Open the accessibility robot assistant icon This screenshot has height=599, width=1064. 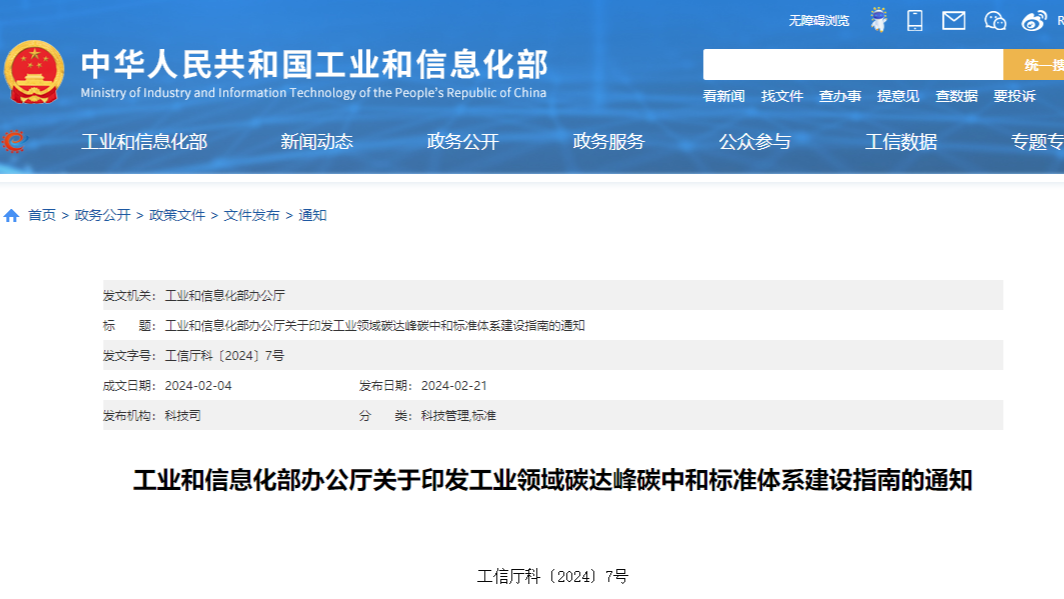pos(879,20)
